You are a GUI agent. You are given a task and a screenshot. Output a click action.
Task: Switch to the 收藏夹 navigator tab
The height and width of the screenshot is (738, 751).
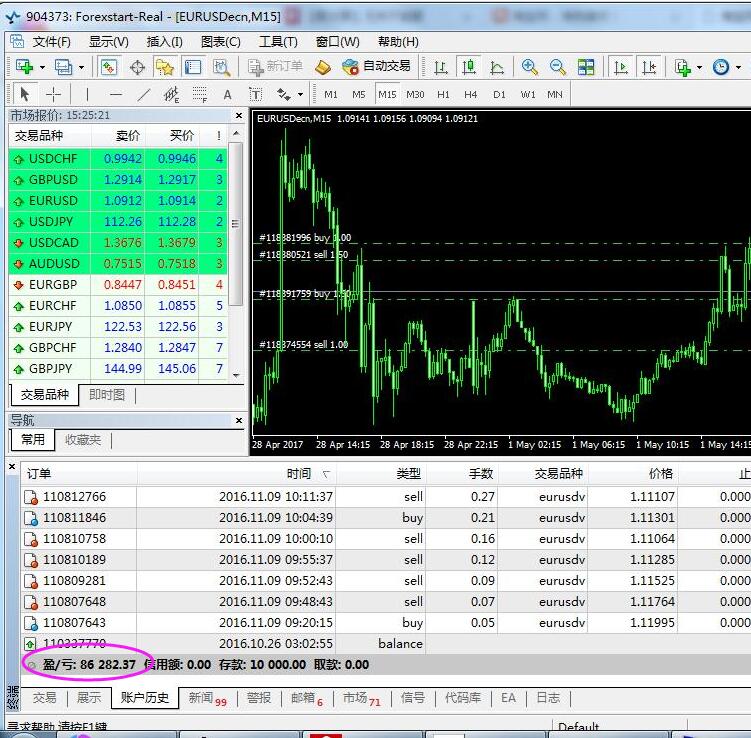coord(83,440)
